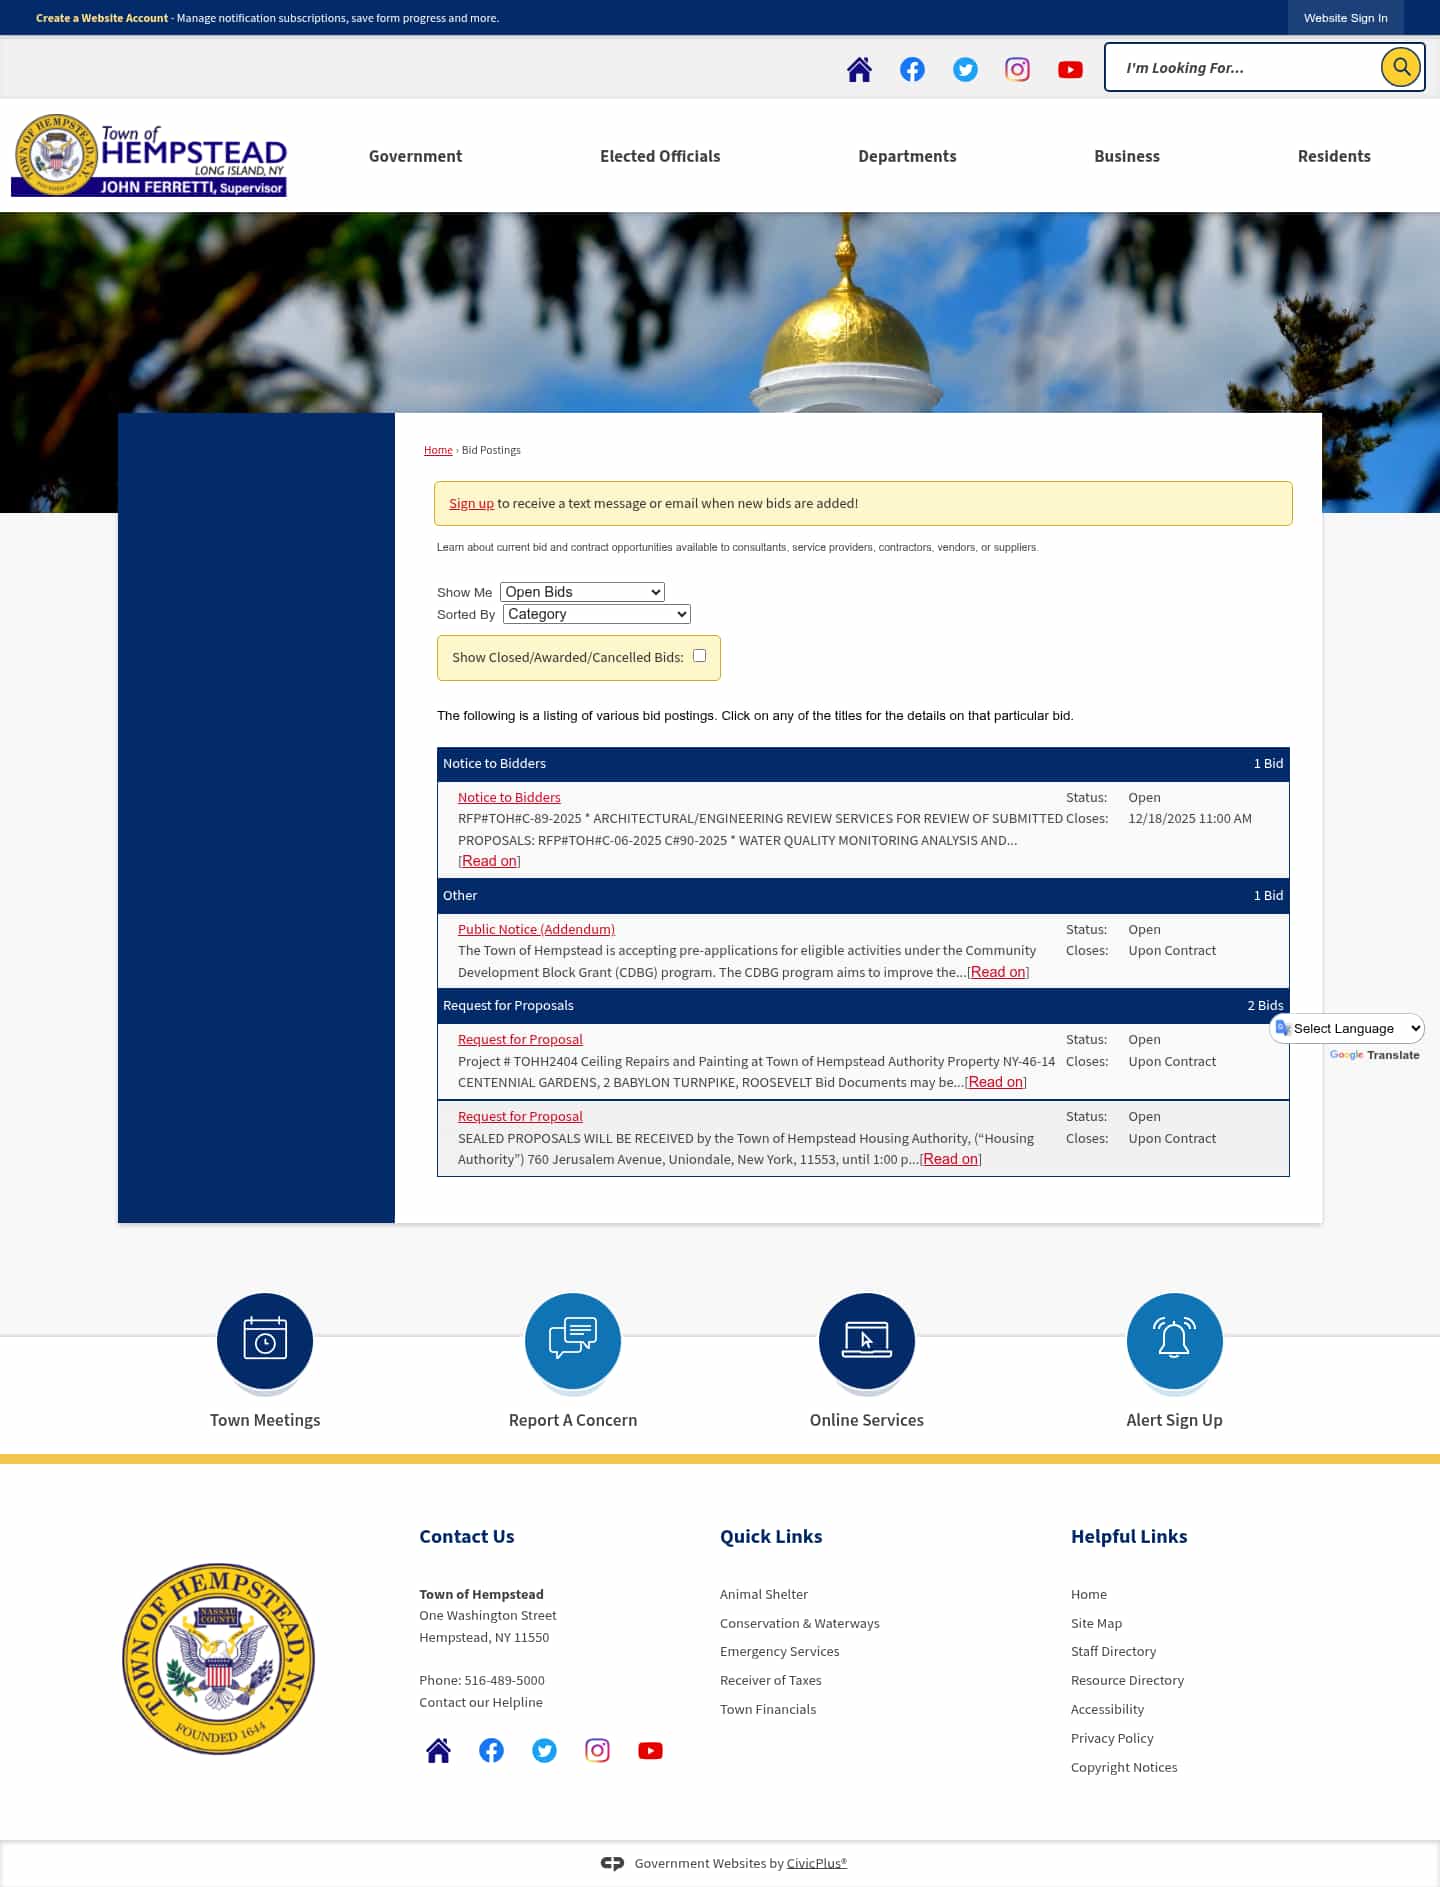Image resolution: width=1440 pixels, height=1887 pixels.
Task: Open the Public Notice (Addendum) link
Action: [536, 929]
